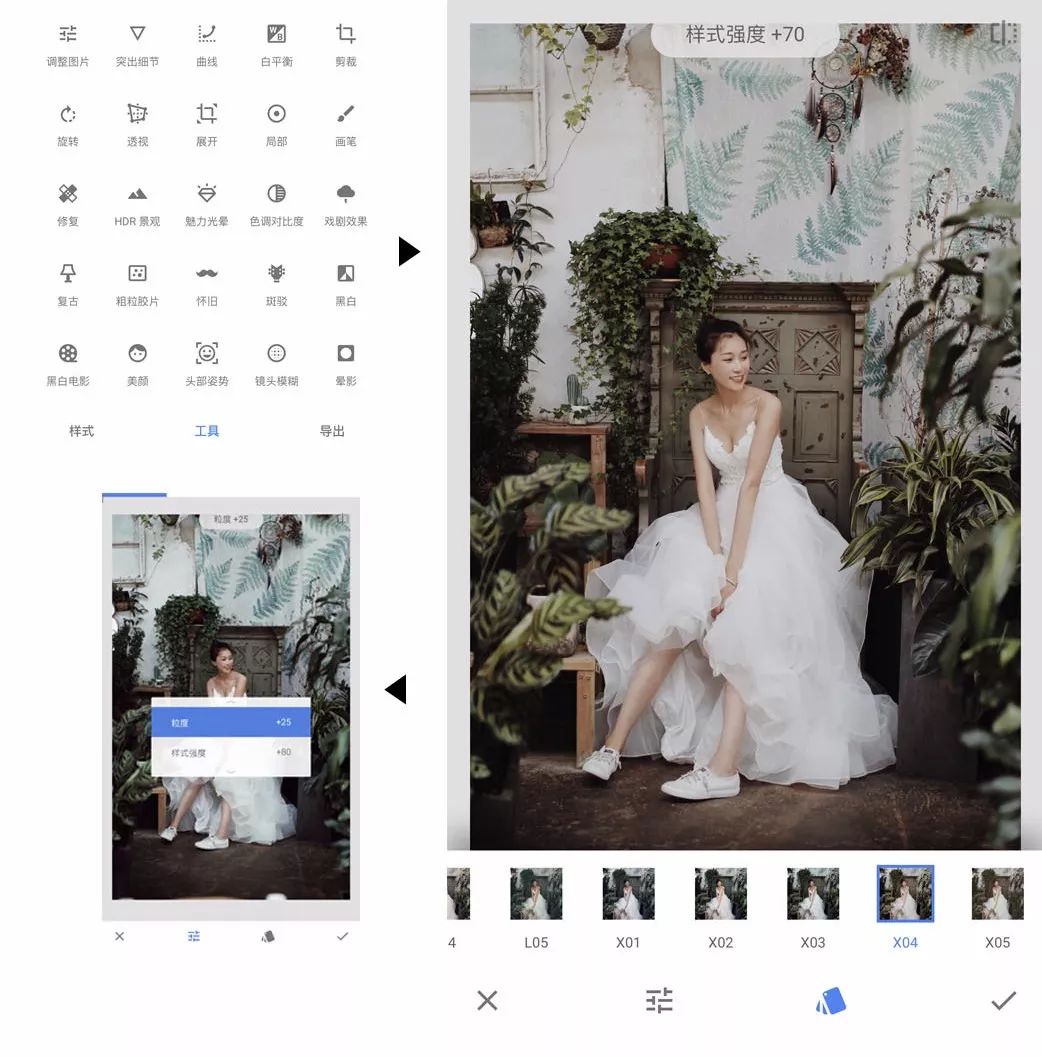The width and height of the screenshot is (1042, 1057).
Task: Cancel with large X at bottom
Action: 487,1000
